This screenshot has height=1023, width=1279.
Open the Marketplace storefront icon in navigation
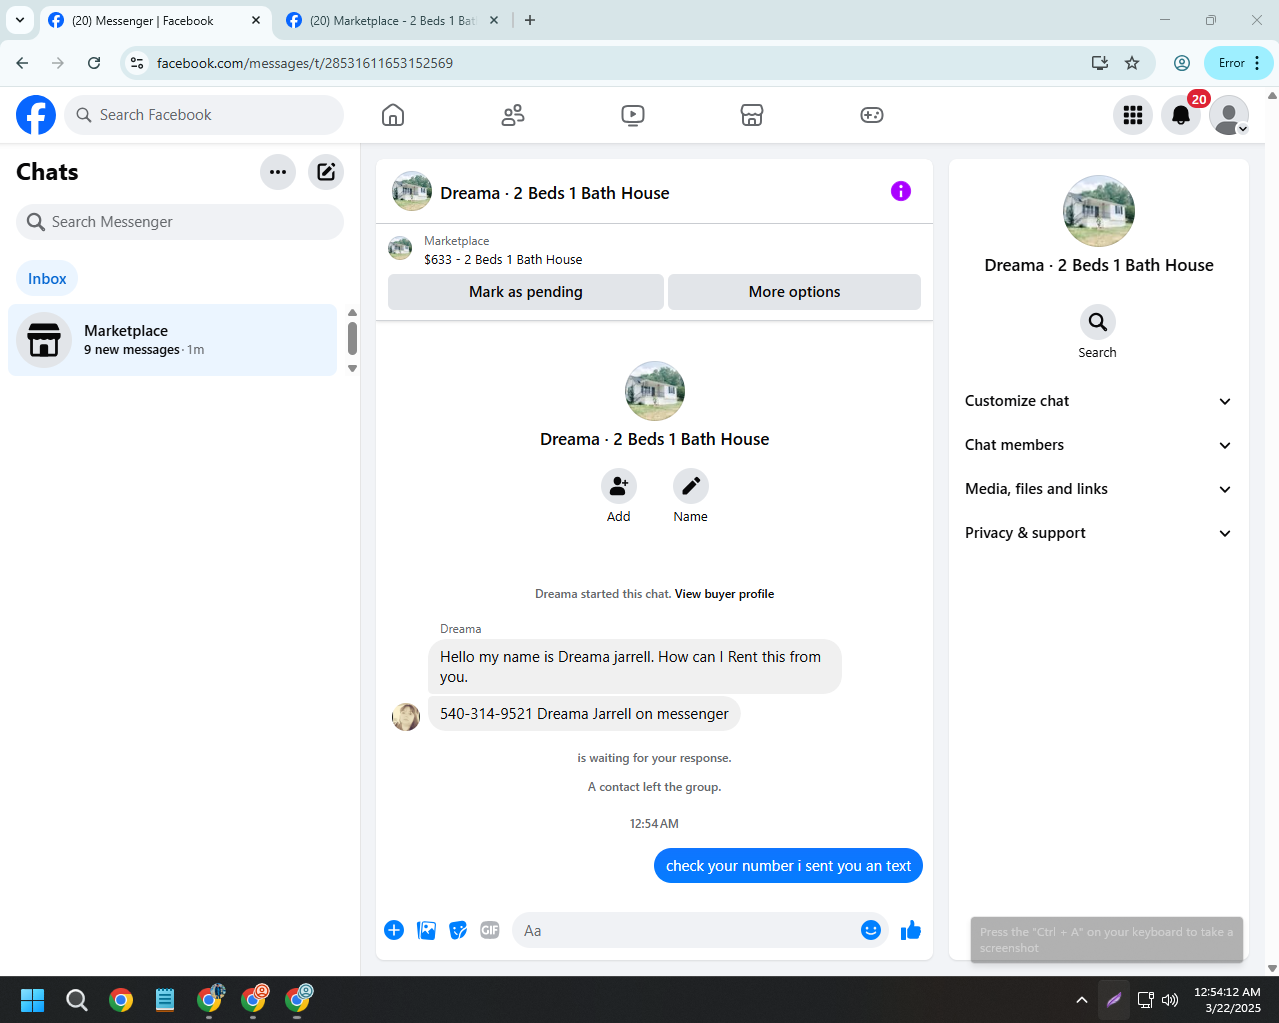coord(752,115)
